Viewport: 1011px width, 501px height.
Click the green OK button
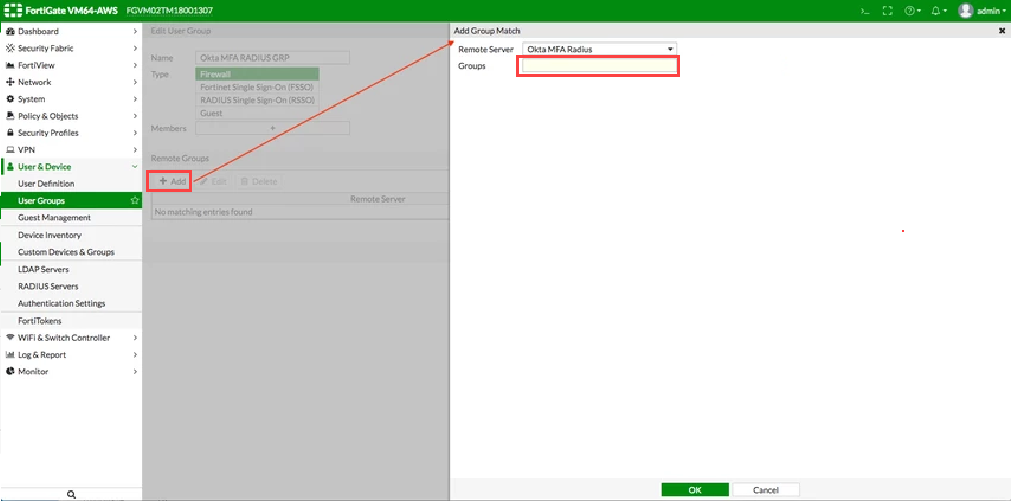point(694,490)
